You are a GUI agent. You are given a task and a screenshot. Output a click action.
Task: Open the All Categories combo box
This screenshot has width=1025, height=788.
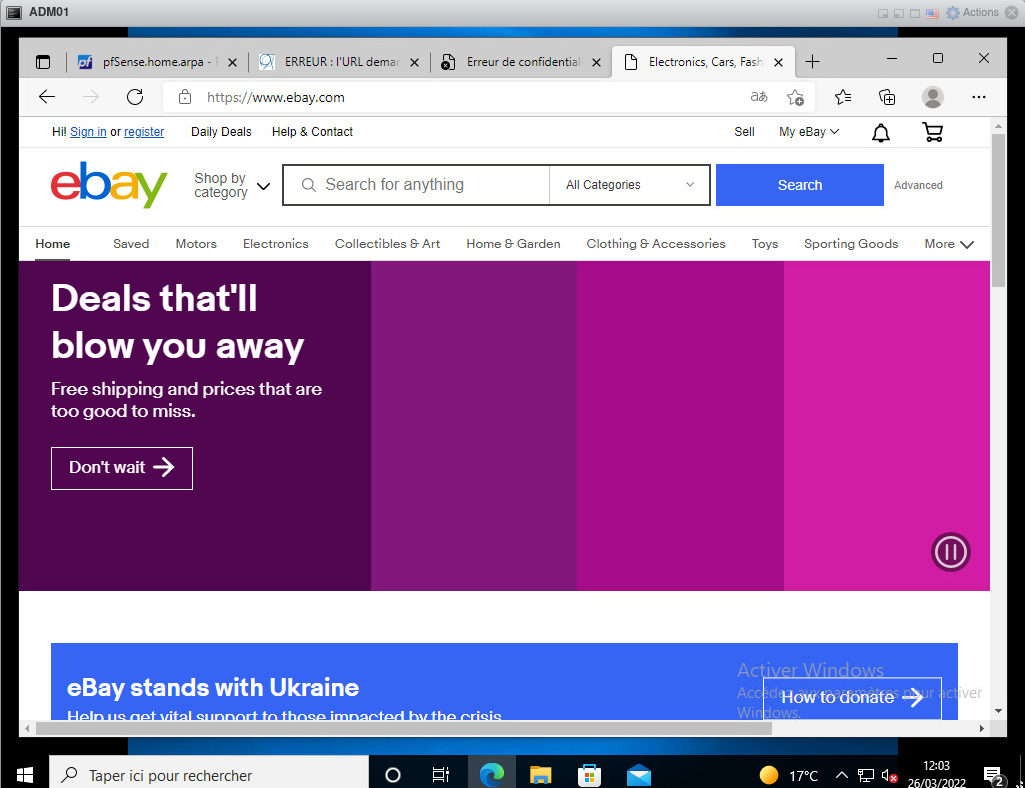coord(629,185)
